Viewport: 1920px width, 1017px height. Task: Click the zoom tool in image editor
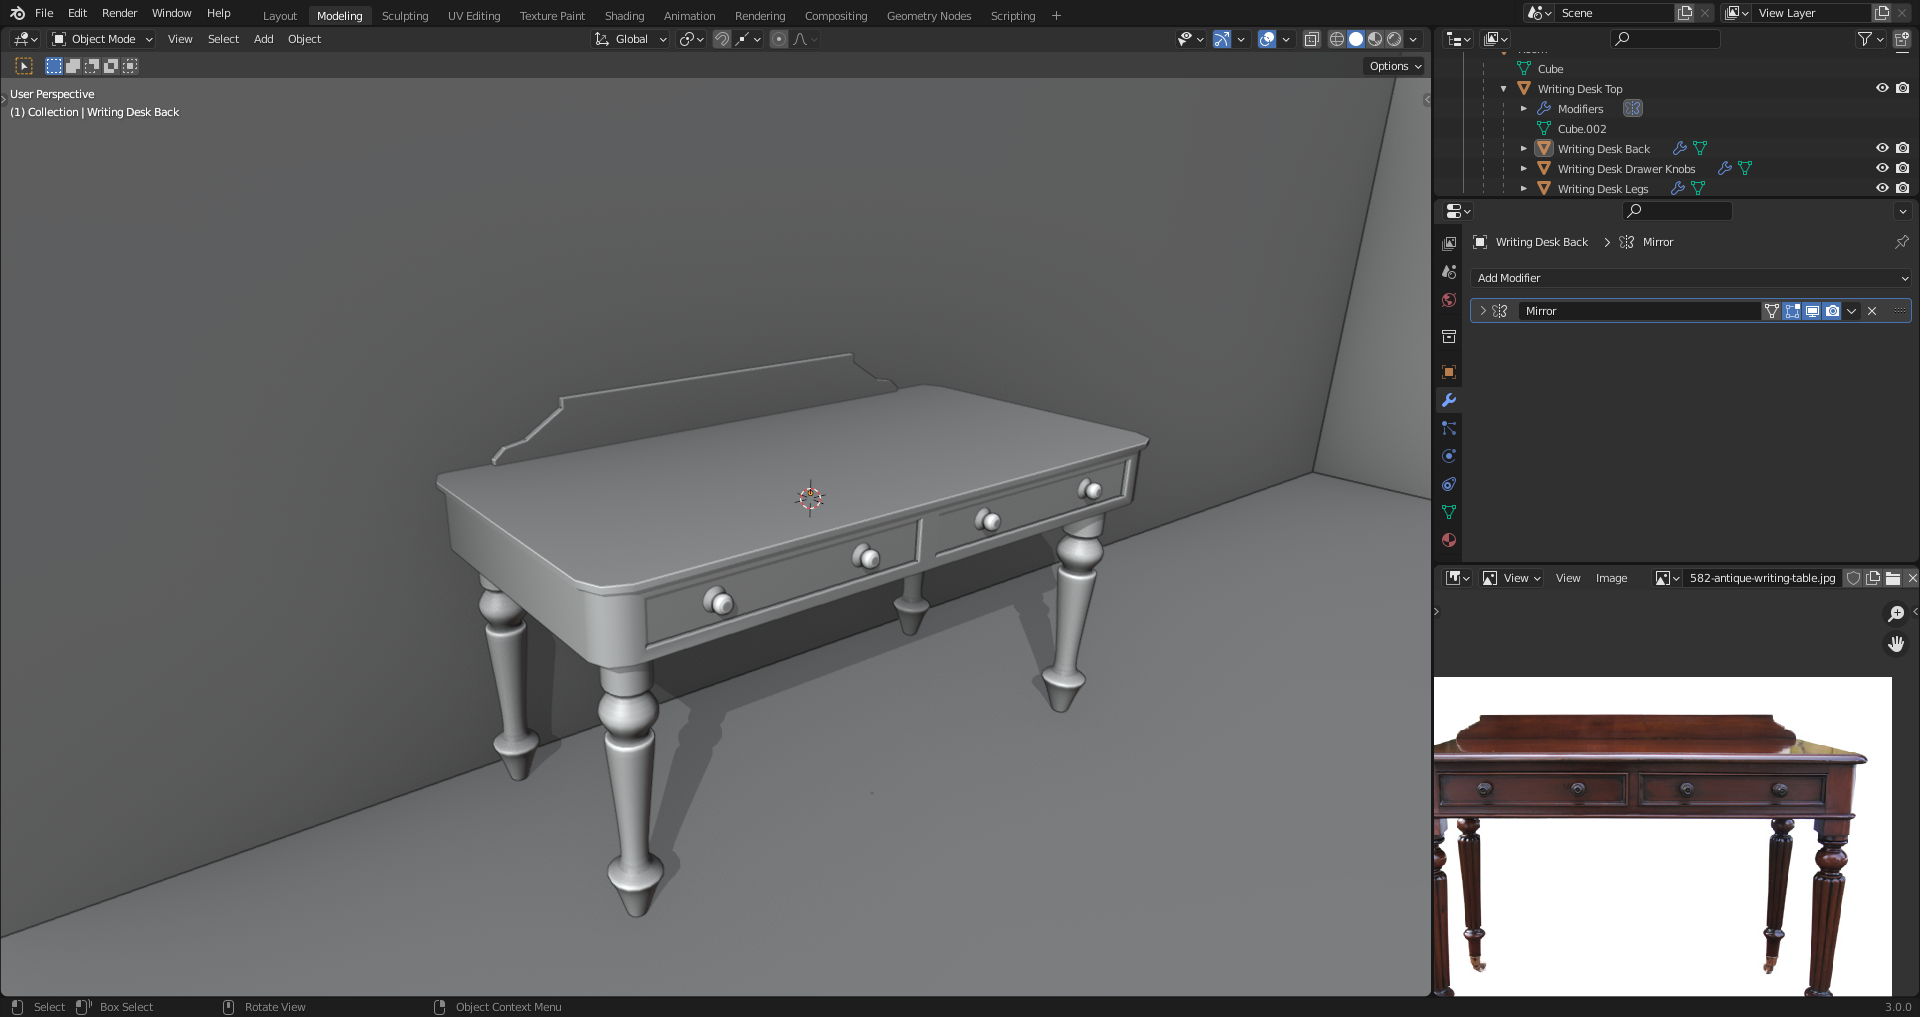[x=1896, y=613]
